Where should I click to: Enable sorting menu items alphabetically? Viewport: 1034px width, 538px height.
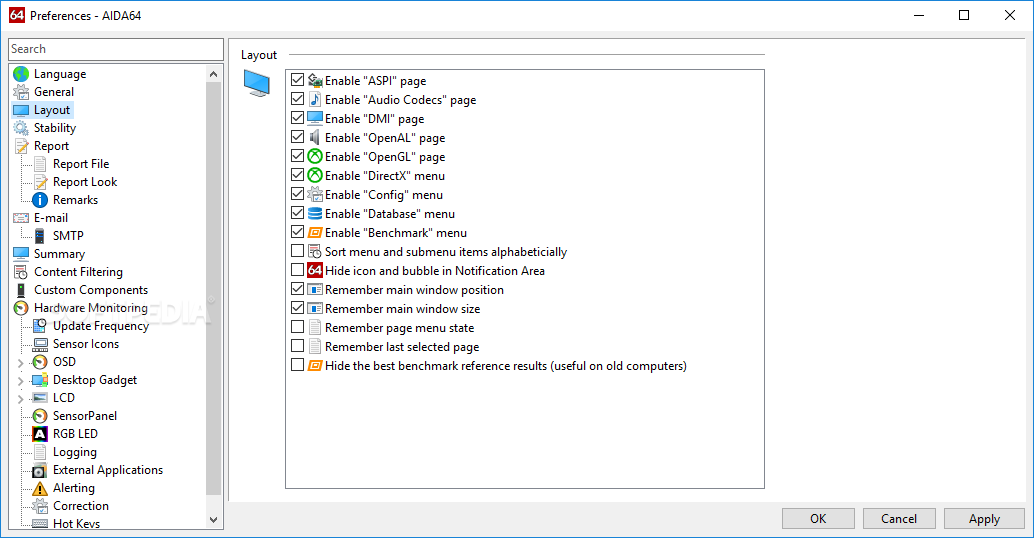(x=297, y=251)
